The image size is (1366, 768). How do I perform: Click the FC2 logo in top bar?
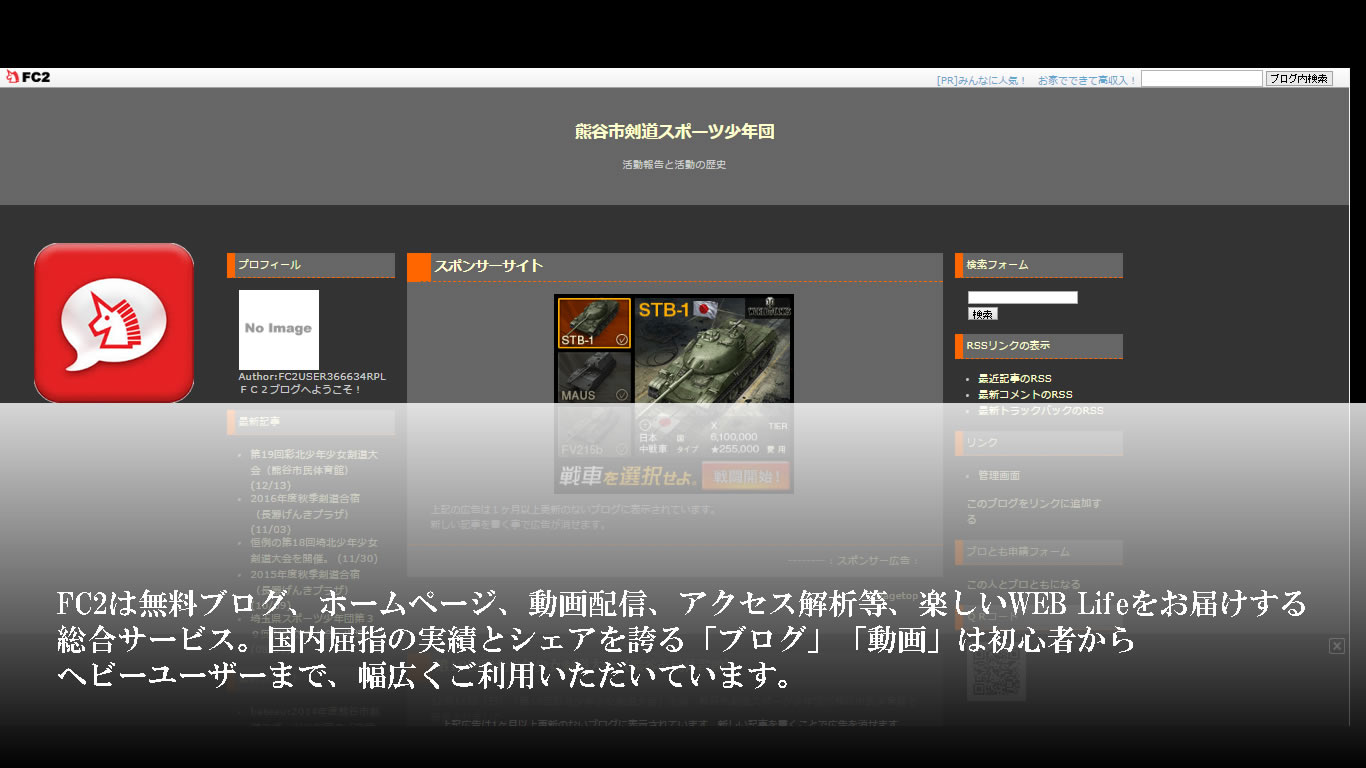(28, 77)
